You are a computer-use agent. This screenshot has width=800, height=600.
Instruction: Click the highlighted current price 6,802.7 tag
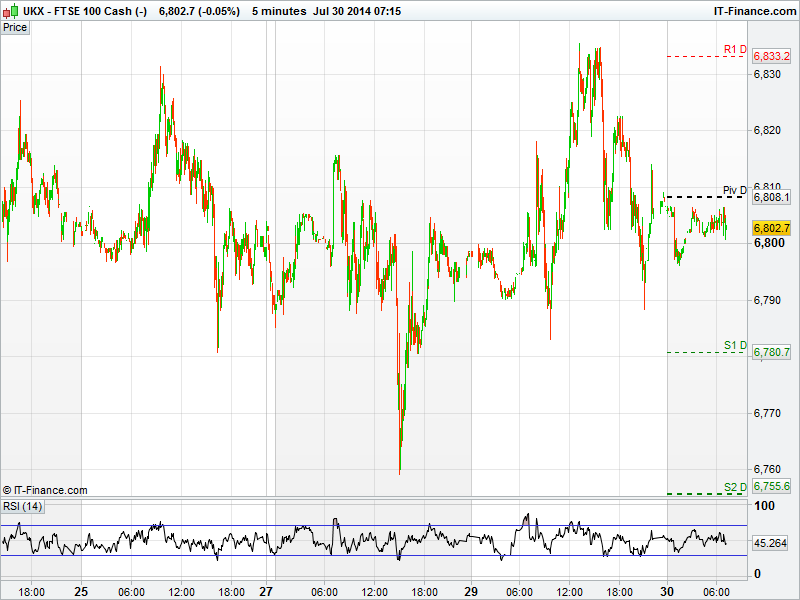(x=771, y=229)
